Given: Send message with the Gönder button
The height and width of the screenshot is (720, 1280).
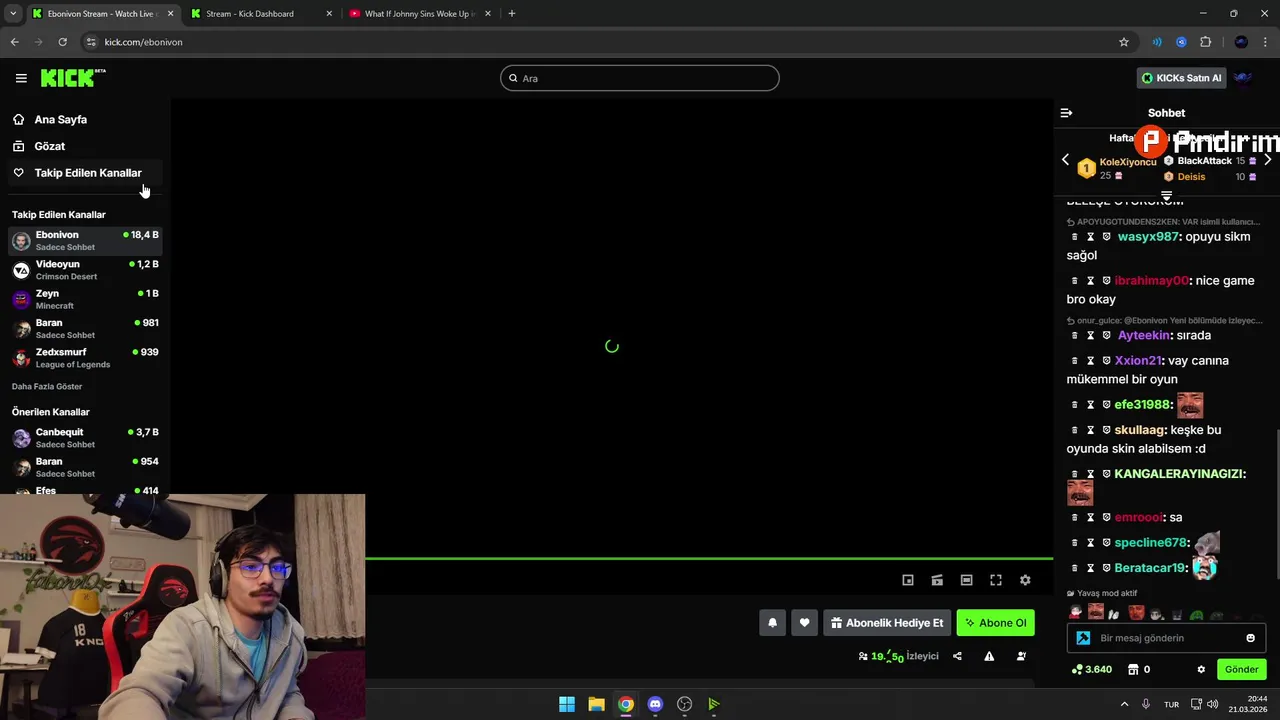Looking at the screenshot, I should click(1241, 669).
